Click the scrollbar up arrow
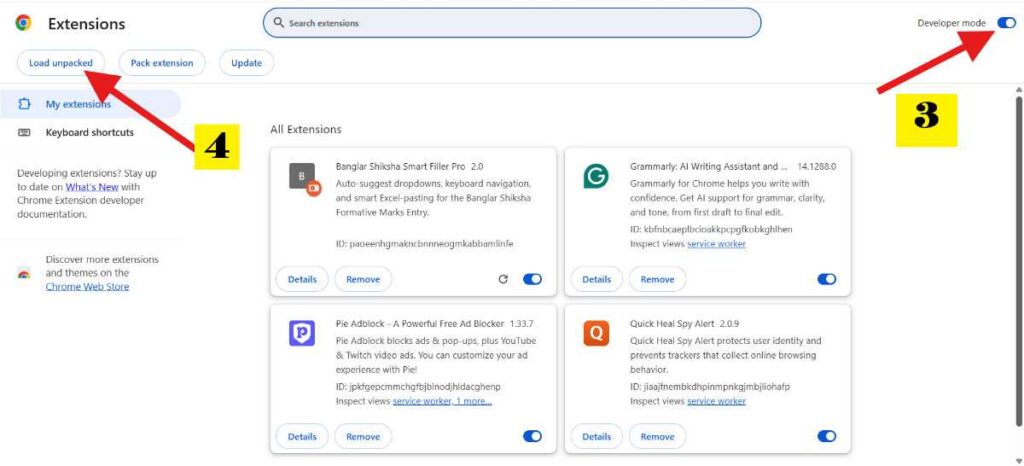 pos(1019,89)
